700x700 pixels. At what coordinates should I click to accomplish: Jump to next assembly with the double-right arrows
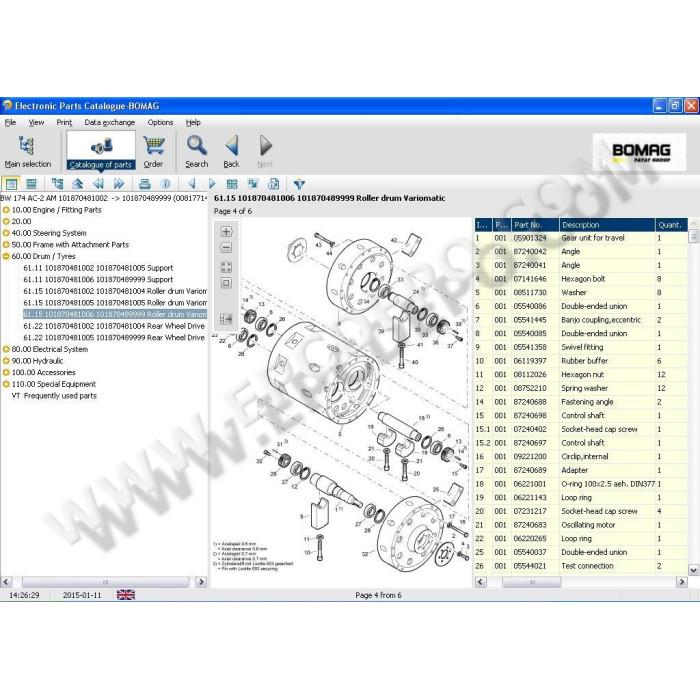tap(119, 184)
